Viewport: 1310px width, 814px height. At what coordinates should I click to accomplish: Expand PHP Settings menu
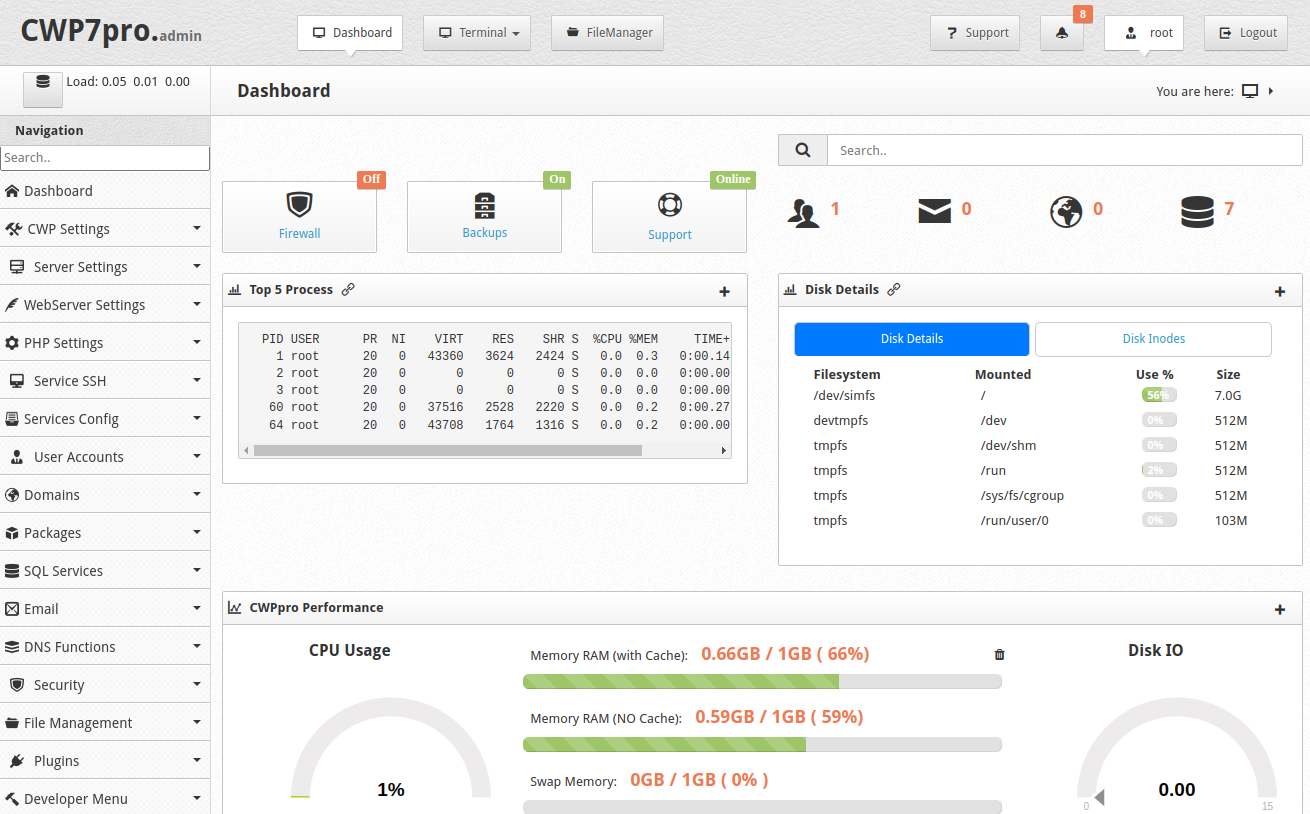pyautogui.click(x=105, y=343)
